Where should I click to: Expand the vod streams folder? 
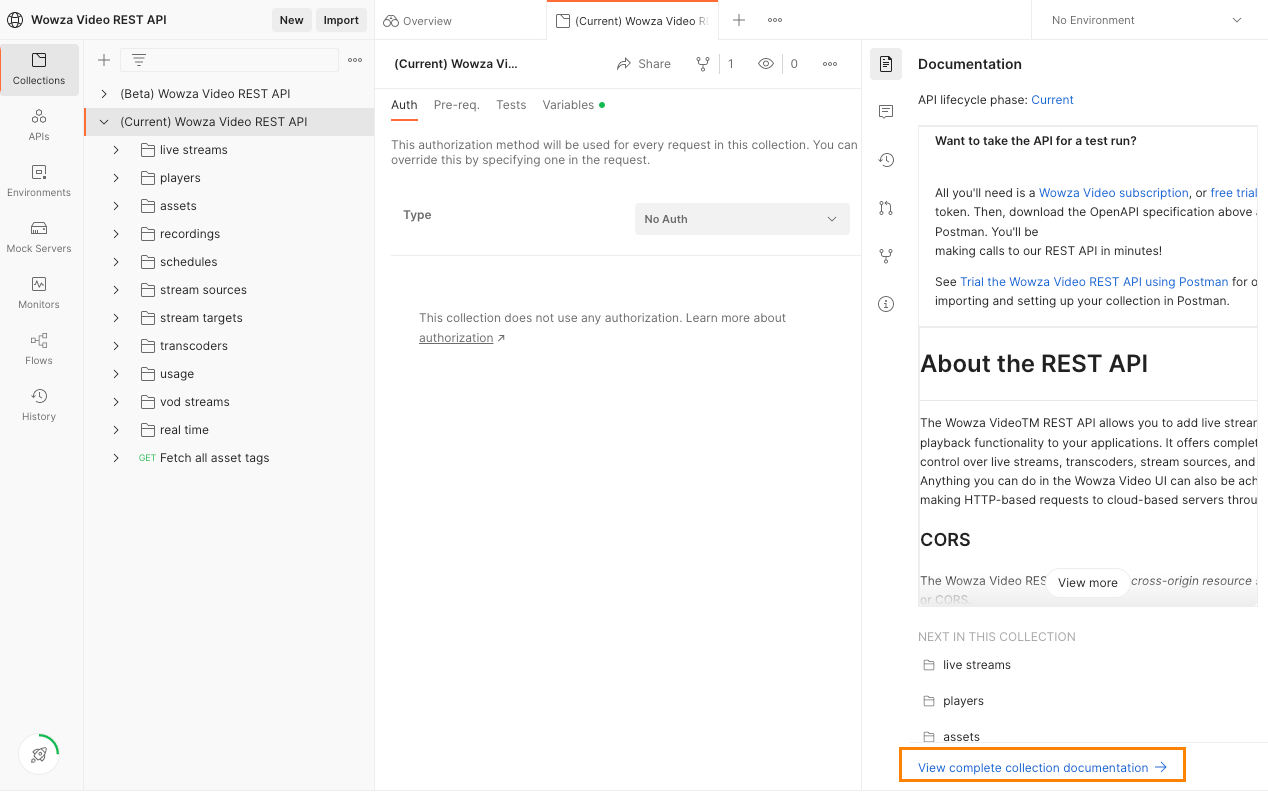point(116,402)
